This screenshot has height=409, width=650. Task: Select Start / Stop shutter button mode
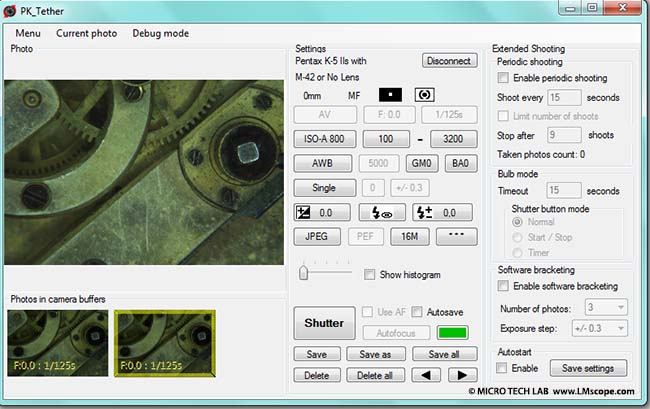coord(517,237)
